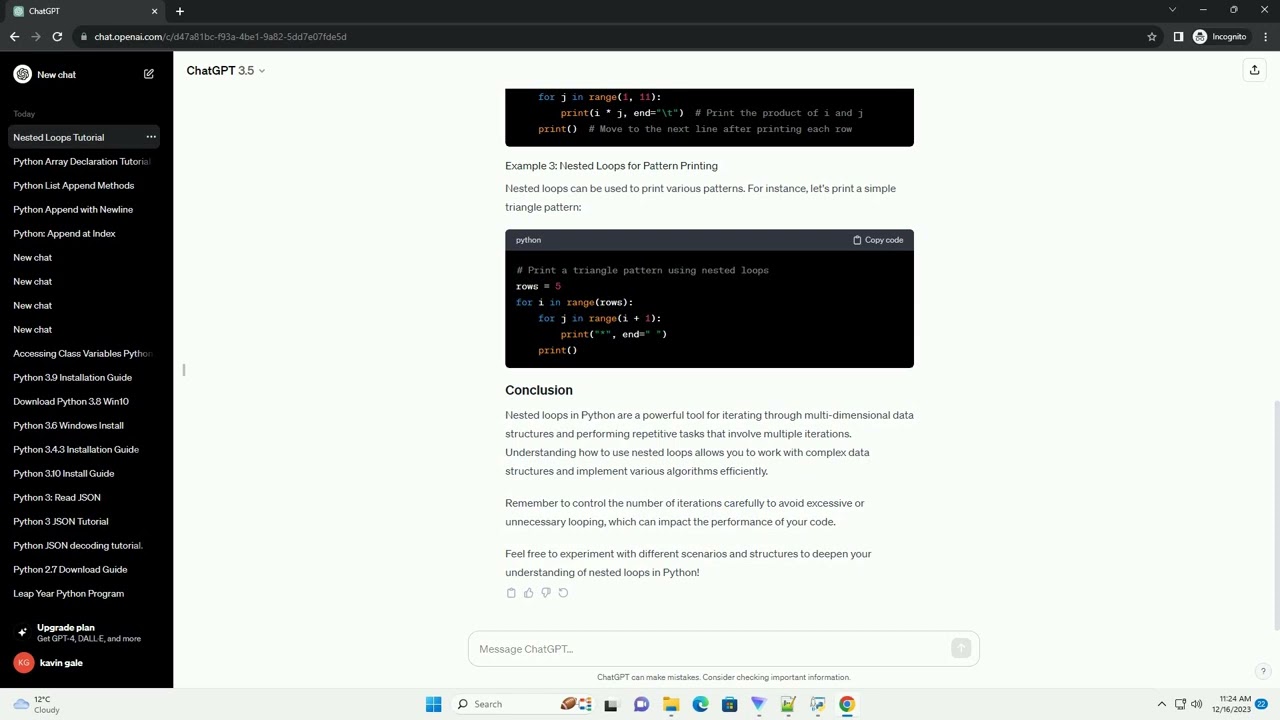Click the send message arrow button
Screen dimensions: 1280x720
961,649
